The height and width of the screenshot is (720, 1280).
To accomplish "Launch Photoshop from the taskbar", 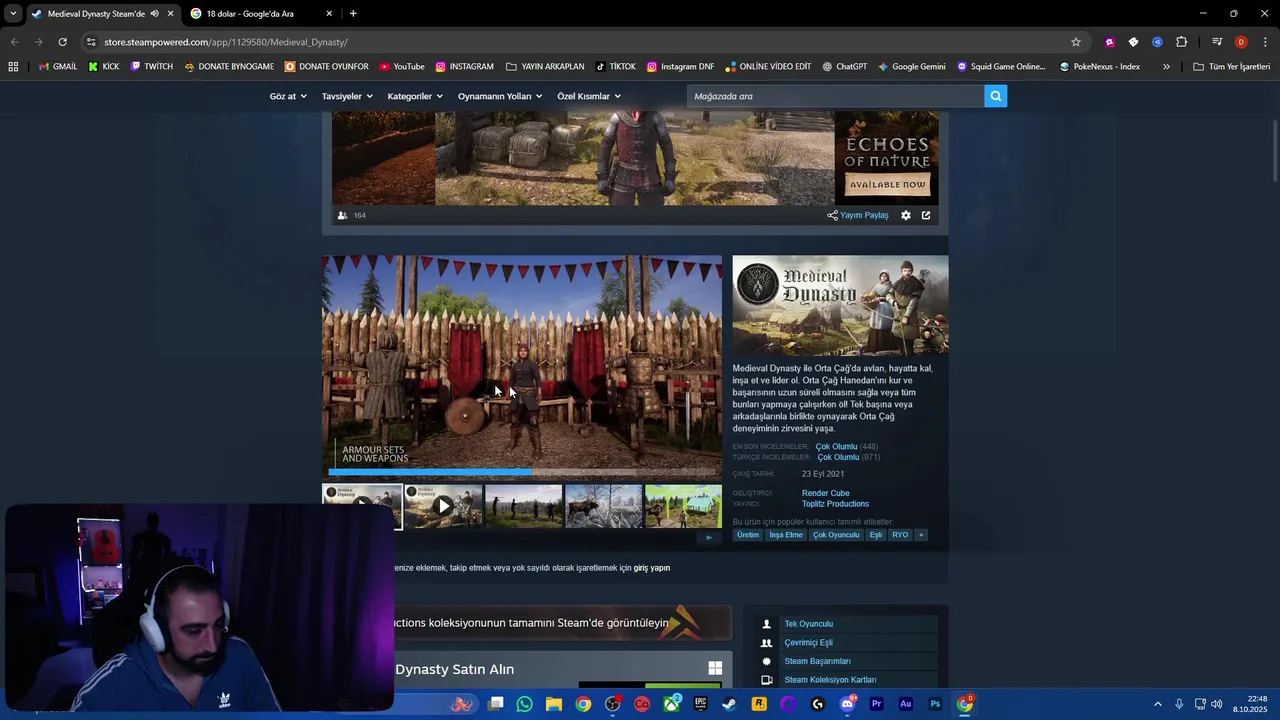I will [x=935, y=704].
